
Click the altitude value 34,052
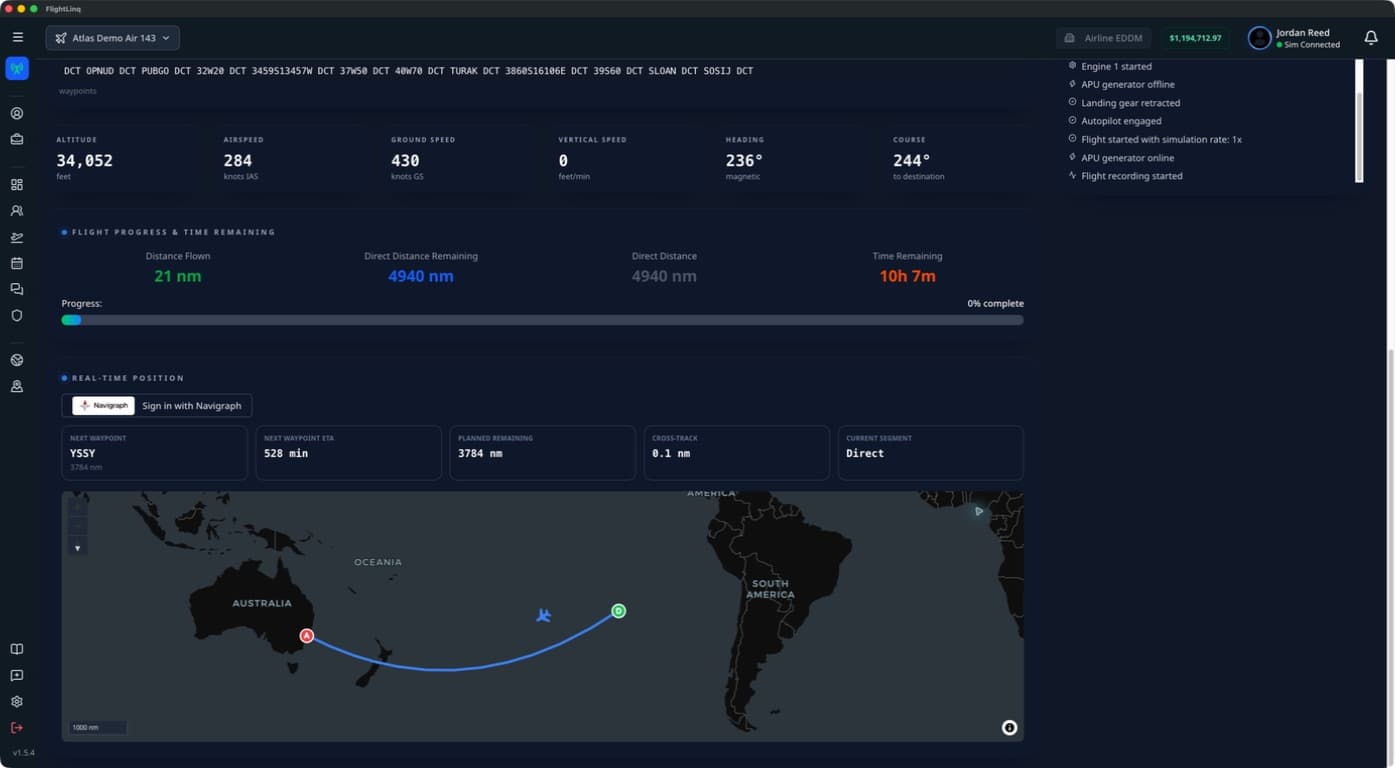pos(84,161)
